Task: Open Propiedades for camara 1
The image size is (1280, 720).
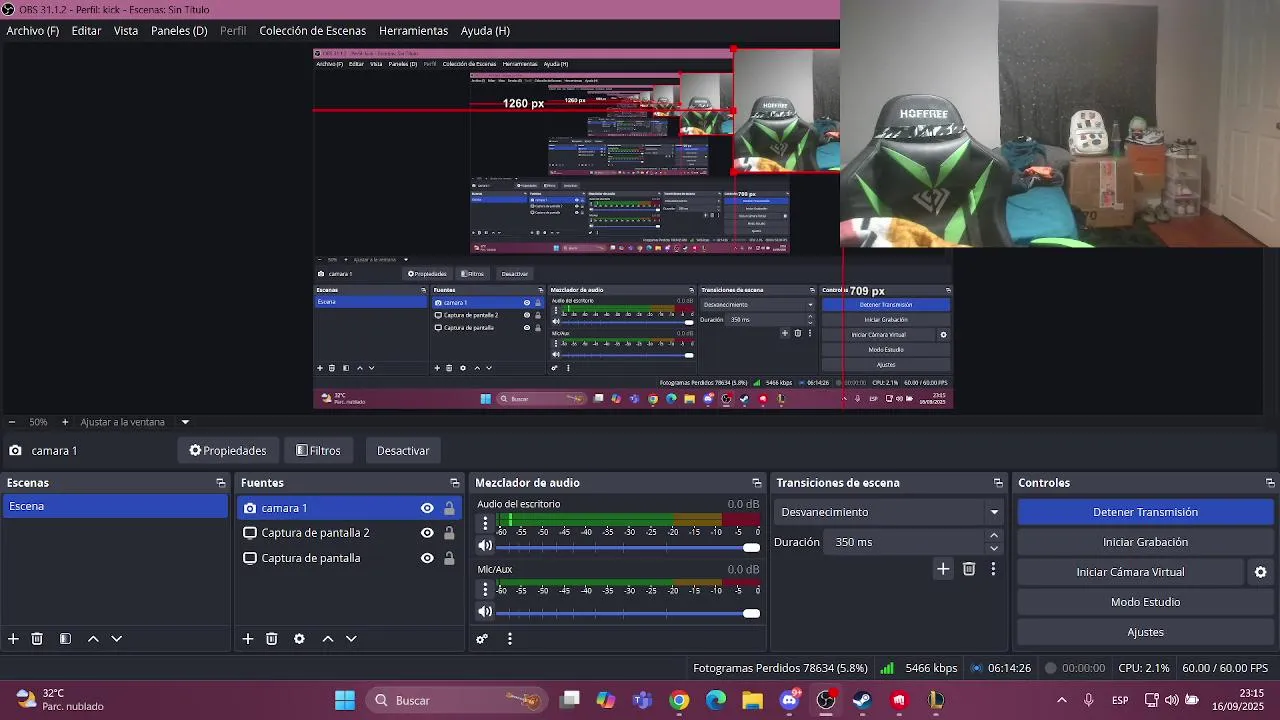Action: [228, 451]
